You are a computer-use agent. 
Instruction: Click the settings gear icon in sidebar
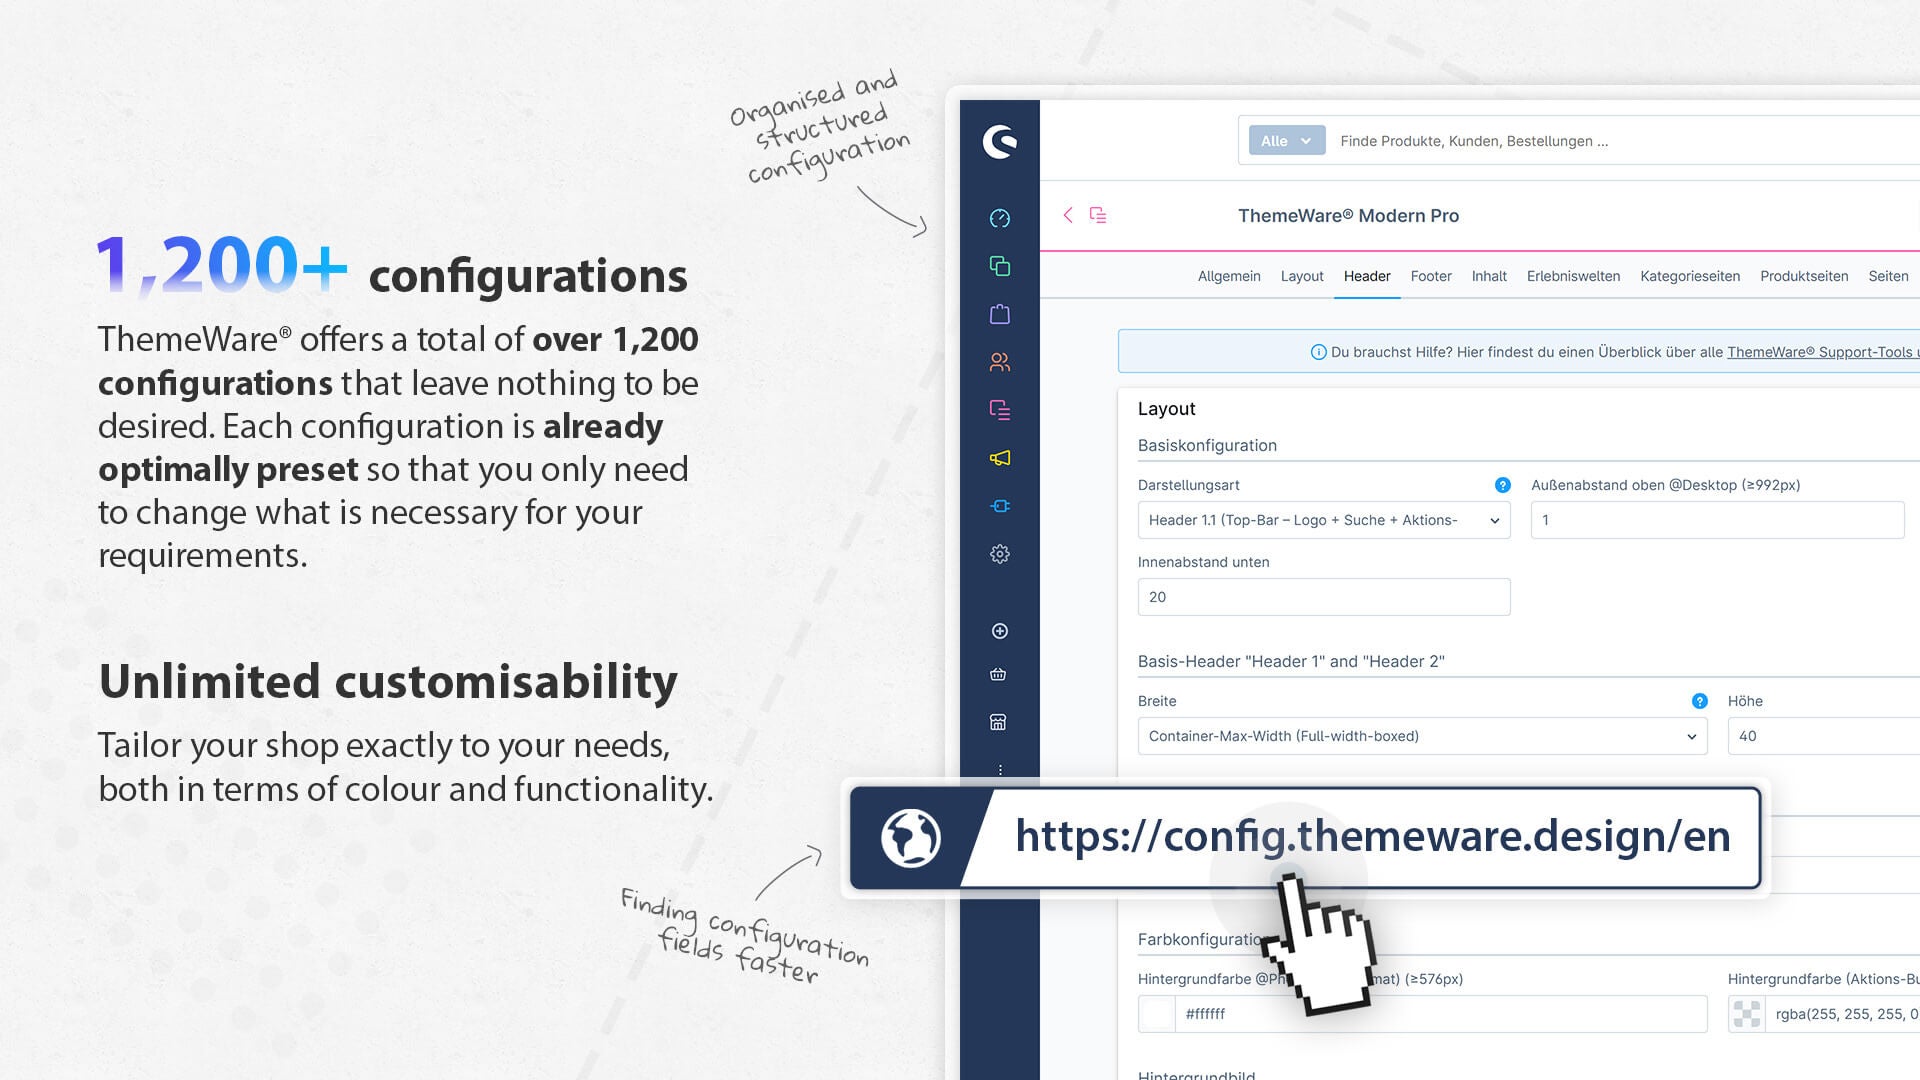998,553
